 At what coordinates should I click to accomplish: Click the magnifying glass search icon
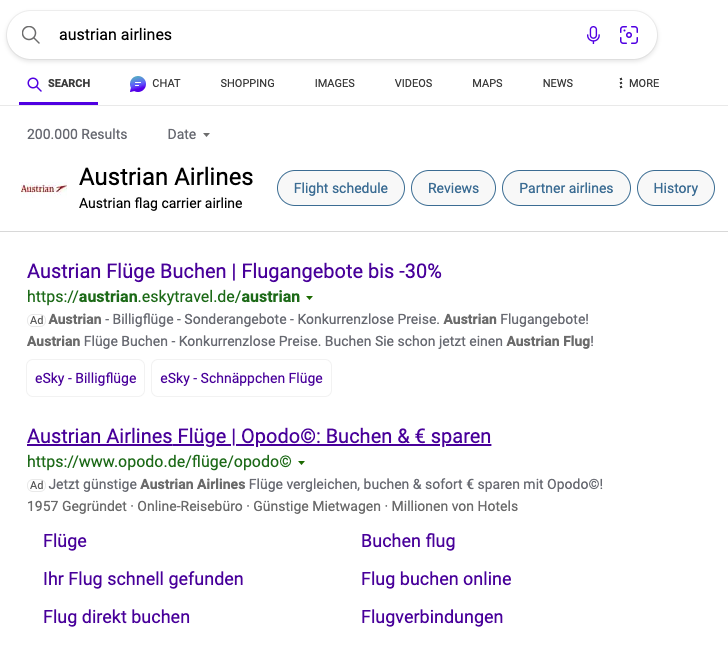[x=31, y=35]
